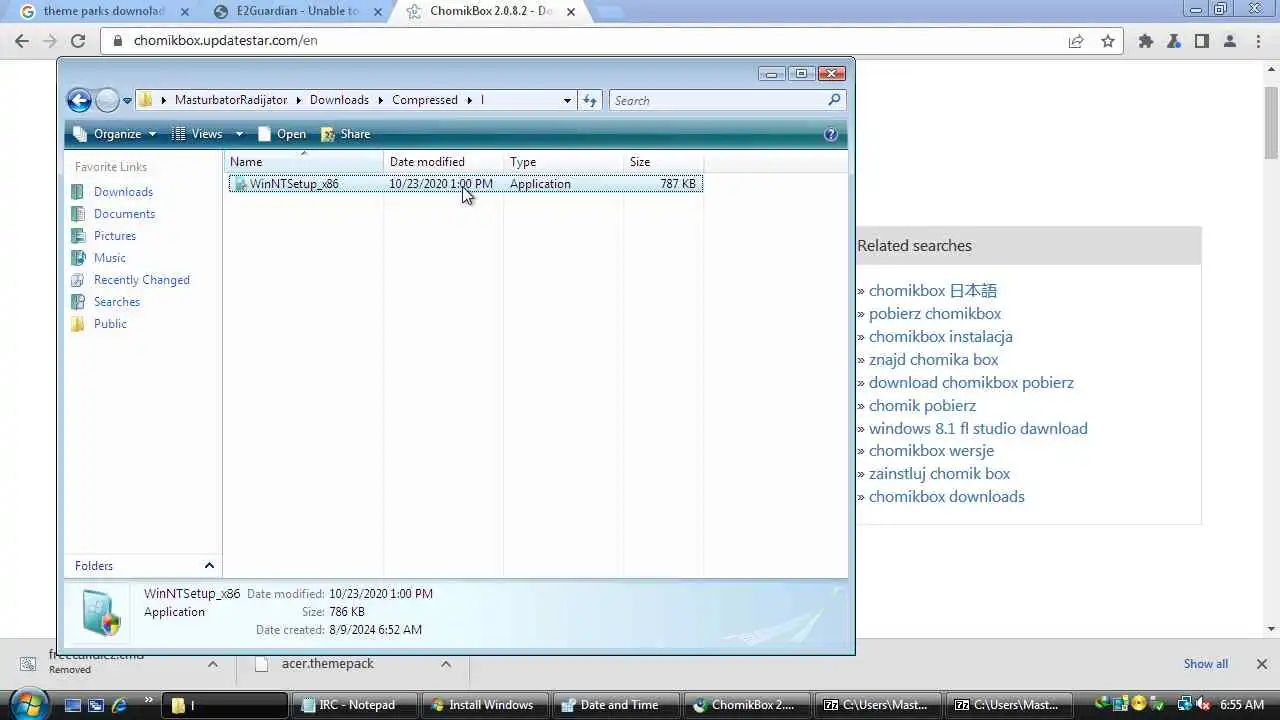Switch to the theme parks download tab
This screenshot has height=720, width=1280.
tap(103, 11)
